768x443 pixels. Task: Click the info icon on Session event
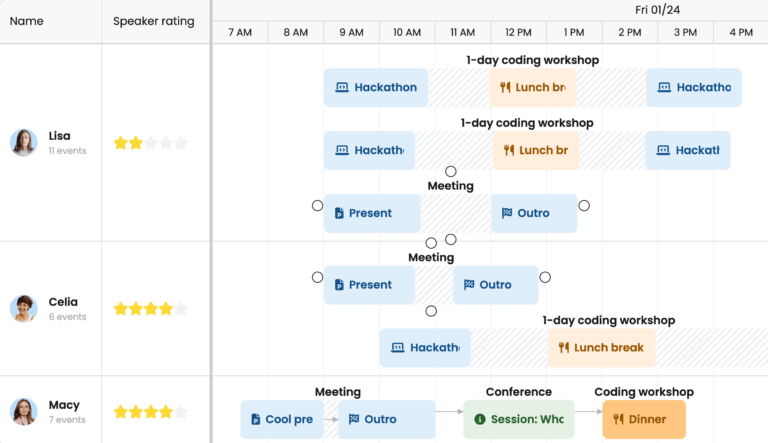tap(480, 420)
